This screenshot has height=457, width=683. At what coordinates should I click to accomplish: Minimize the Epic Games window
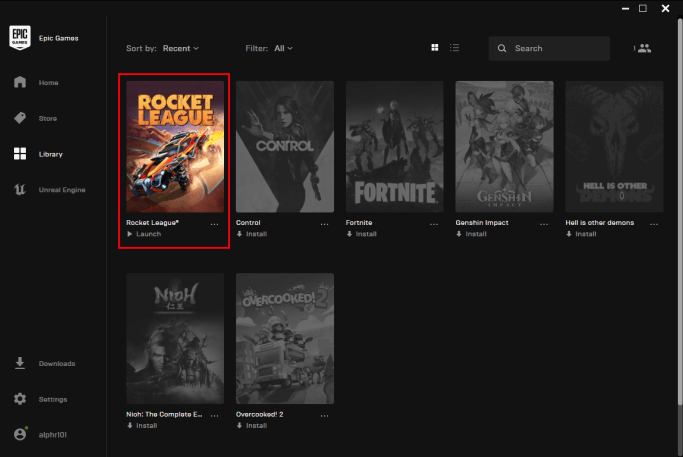(x=625, y=8)
